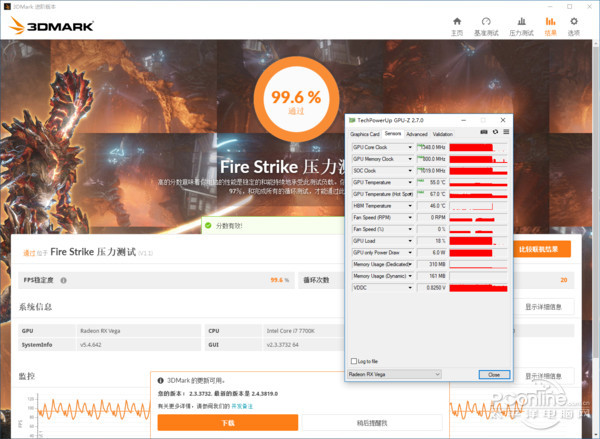Open GPU Memory Clock sensor dropdown
The image size is (600, 439).
(x=410, y=159)
